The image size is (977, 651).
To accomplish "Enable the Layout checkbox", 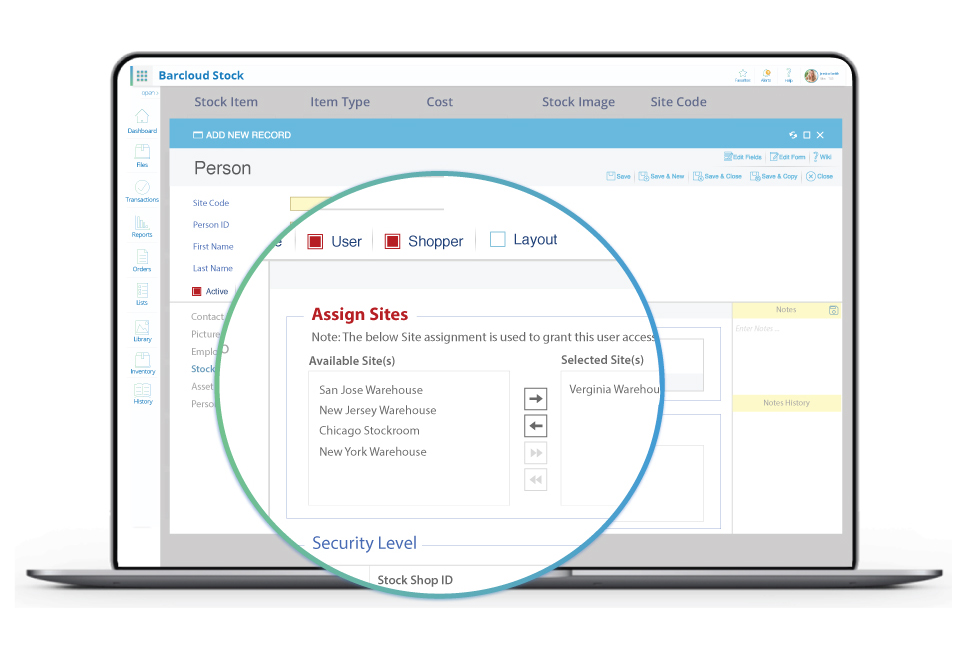I will tap(498, 239).
